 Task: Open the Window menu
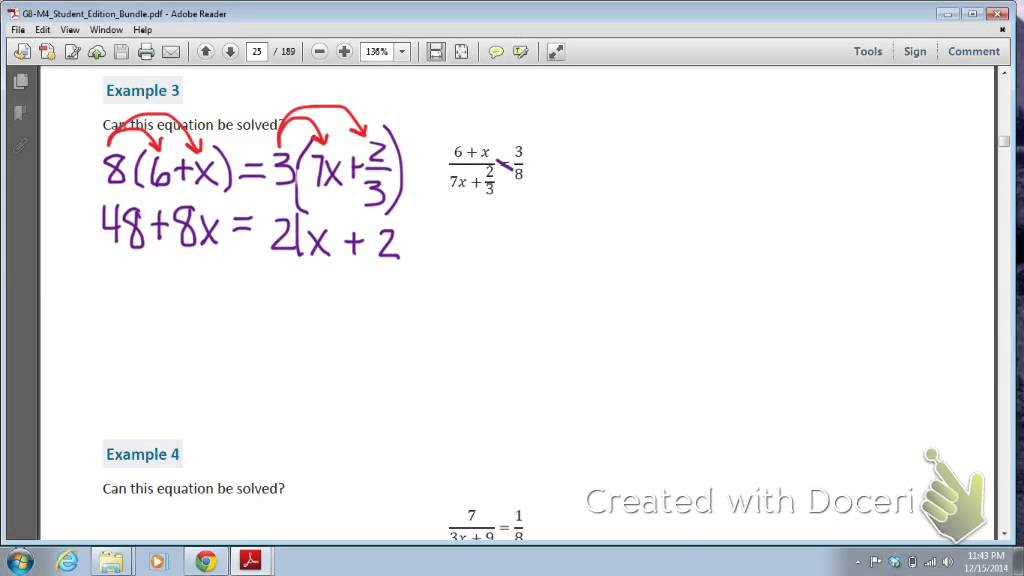(106, 30)
